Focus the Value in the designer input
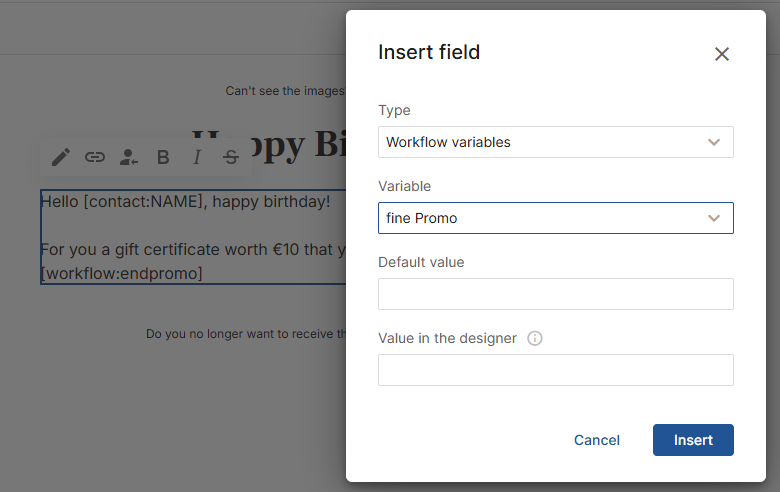 (555, 370)
